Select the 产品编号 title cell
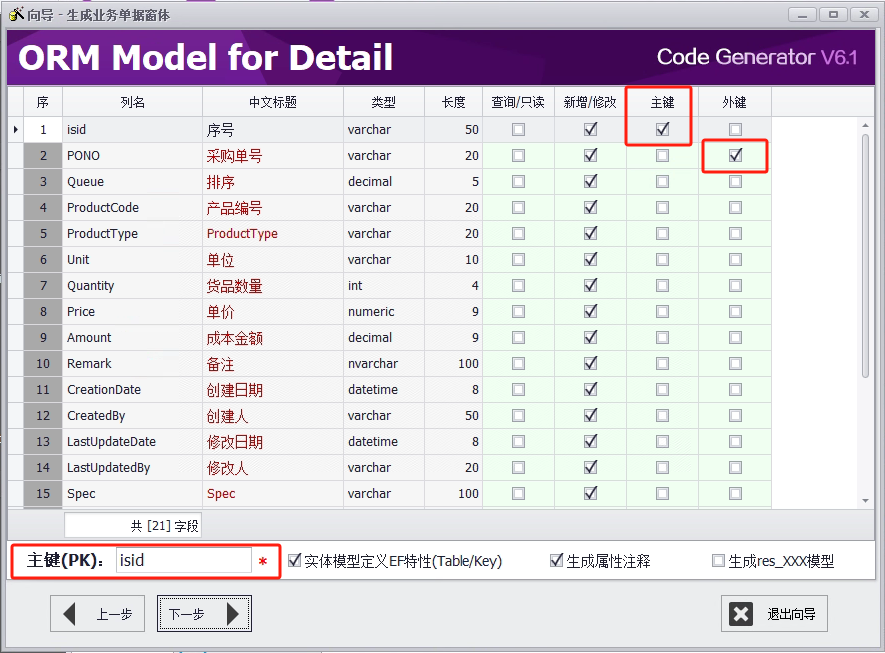 pyautogui.click(x=273, y=208)
